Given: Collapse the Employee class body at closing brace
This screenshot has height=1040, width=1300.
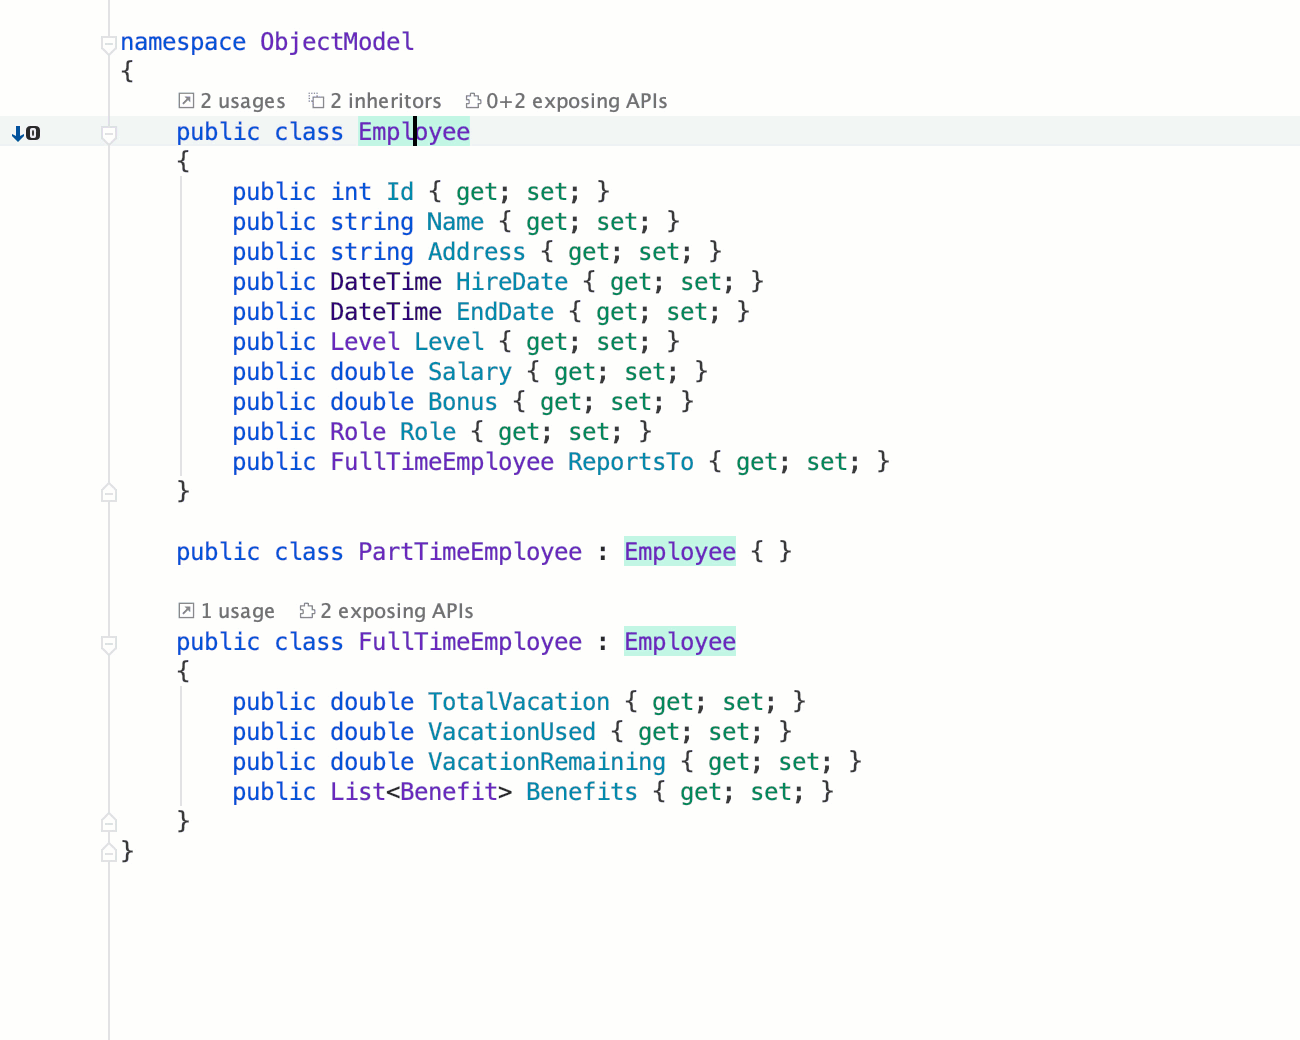Looking at the screenshot, I should coord(108,492).
